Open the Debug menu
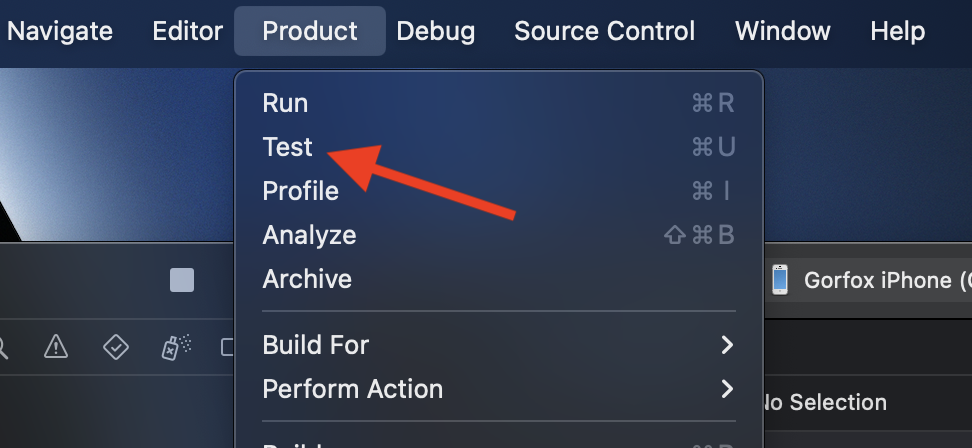Image resolution: width=972 pixels, height=448 pixels. click(435, 31)
